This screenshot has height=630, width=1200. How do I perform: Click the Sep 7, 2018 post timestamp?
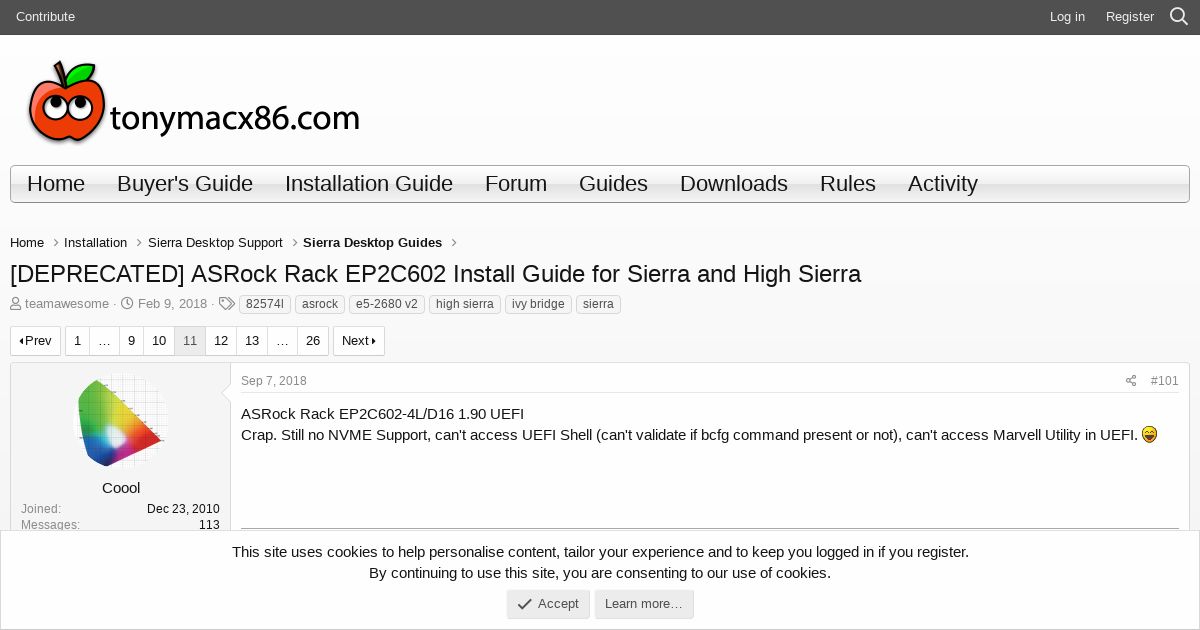274,381
